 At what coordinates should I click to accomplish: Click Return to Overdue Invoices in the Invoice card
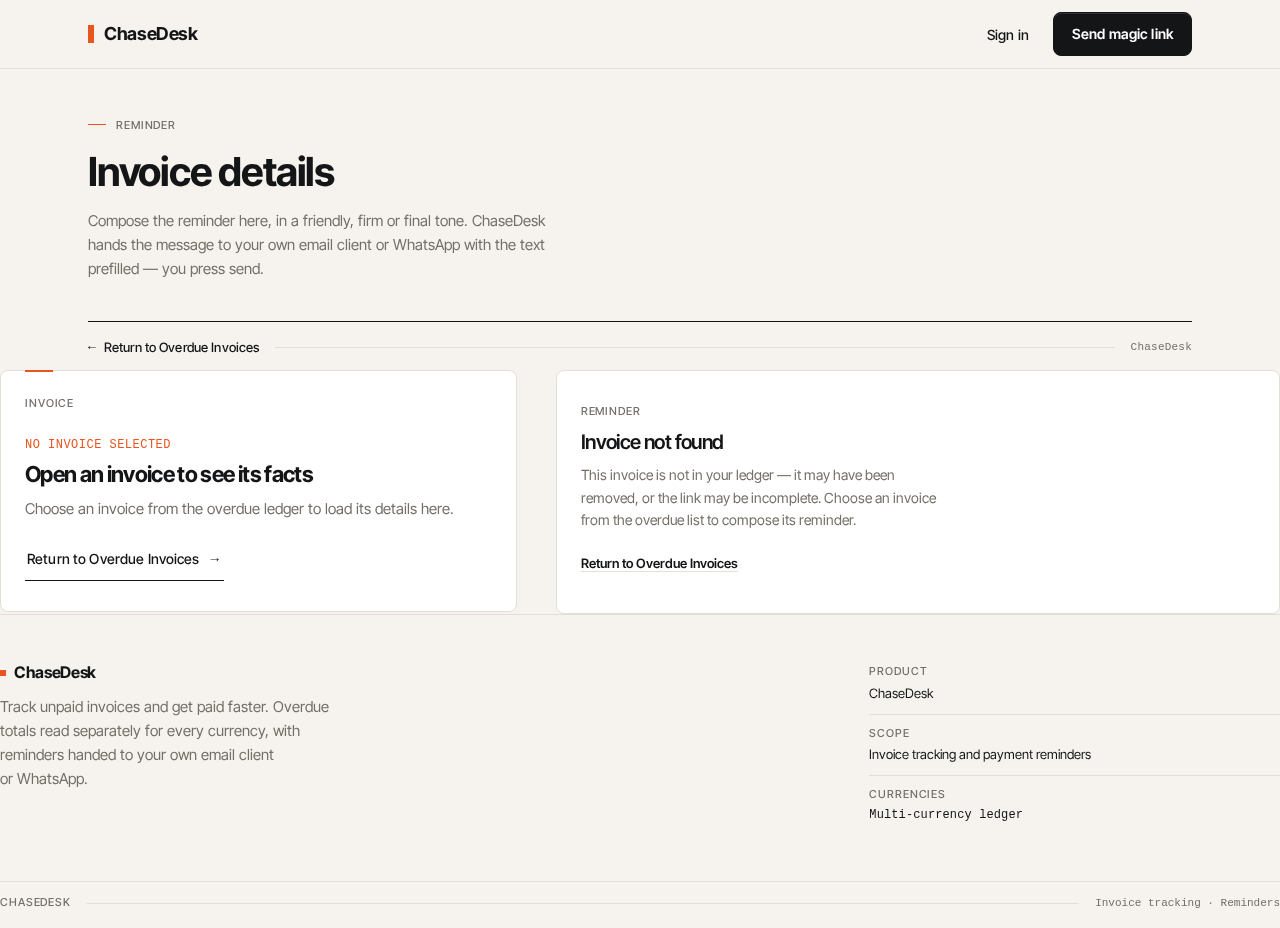(124, 559)
